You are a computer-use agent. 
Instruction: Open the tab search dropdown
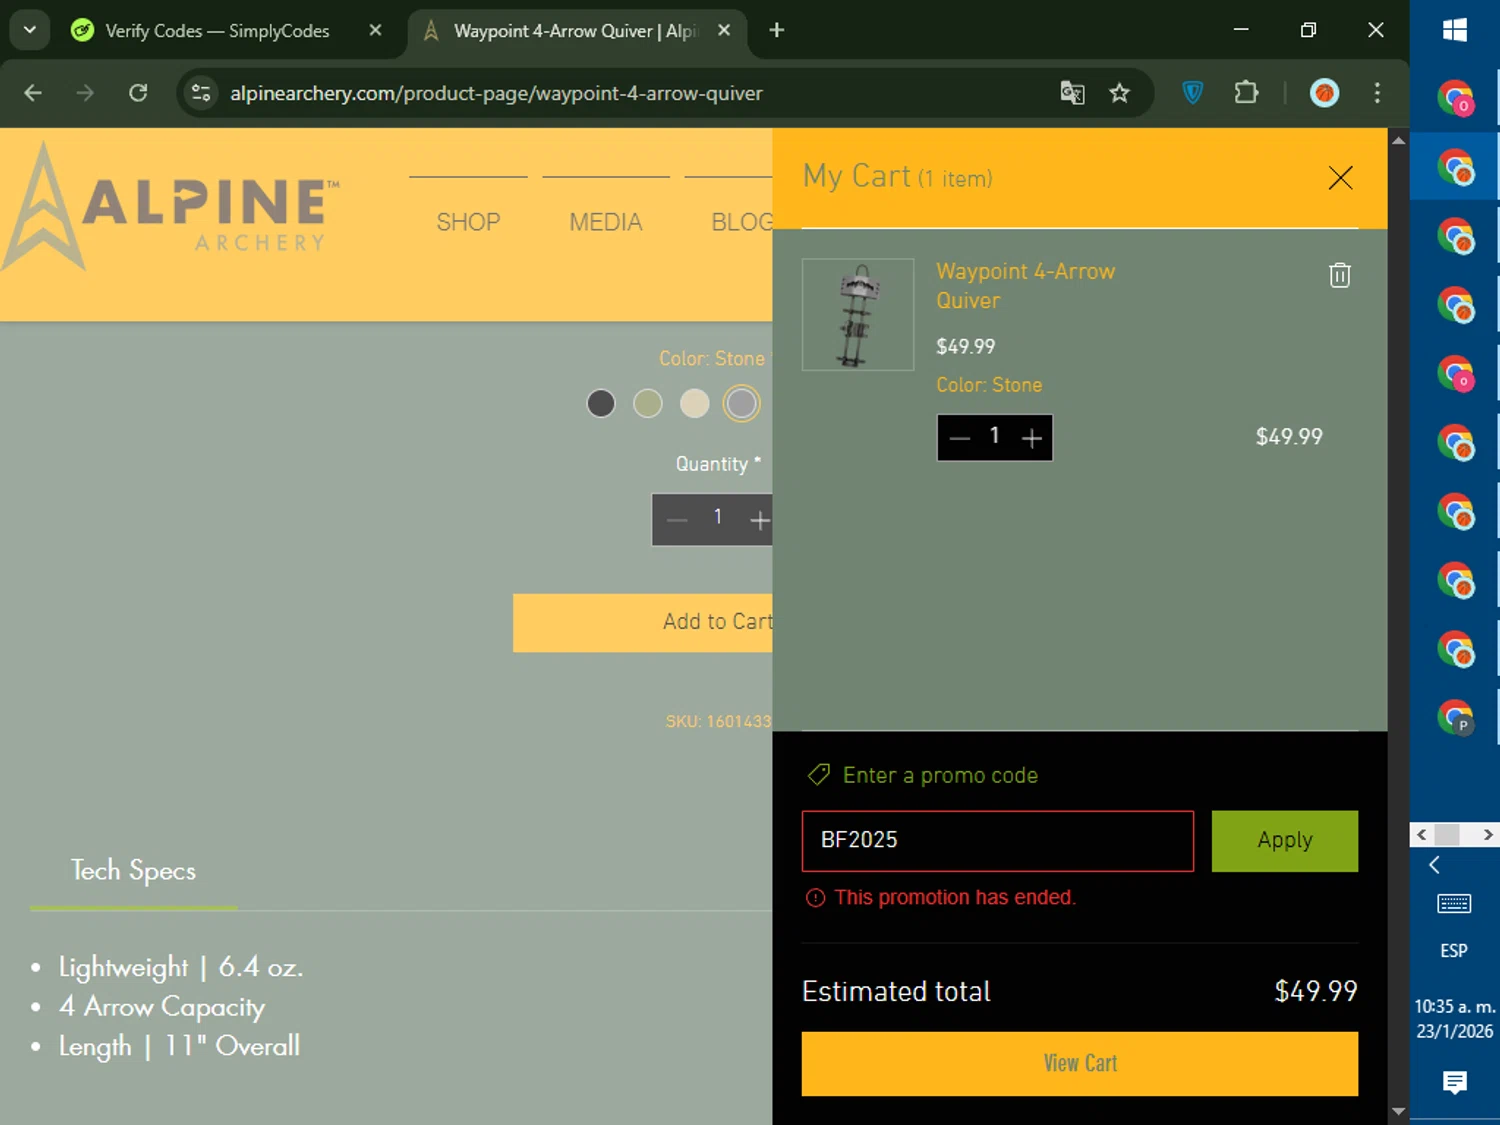click(30, 31)
